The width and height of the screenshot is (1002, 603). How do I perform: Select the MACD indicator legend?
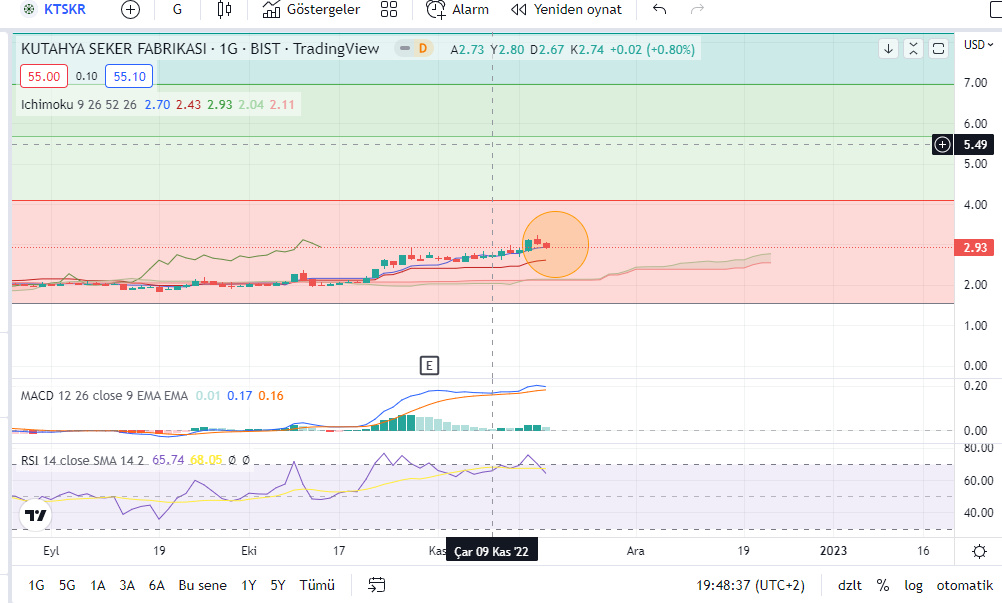tap(104, 396)
